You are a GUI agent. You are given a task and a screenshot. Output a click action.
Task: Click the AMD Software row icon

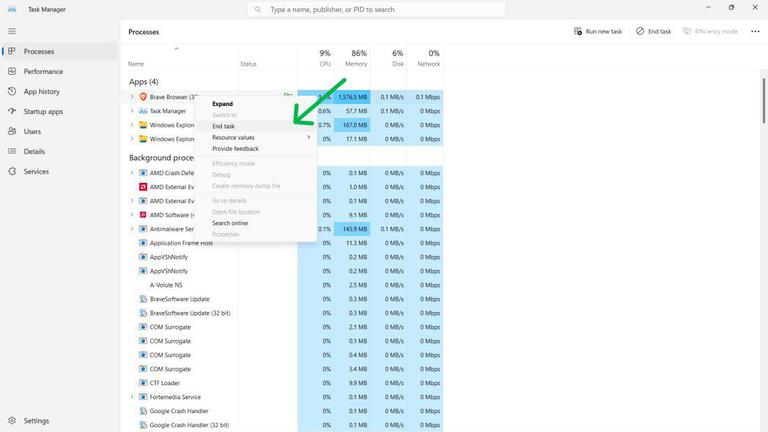coord(143,215)
